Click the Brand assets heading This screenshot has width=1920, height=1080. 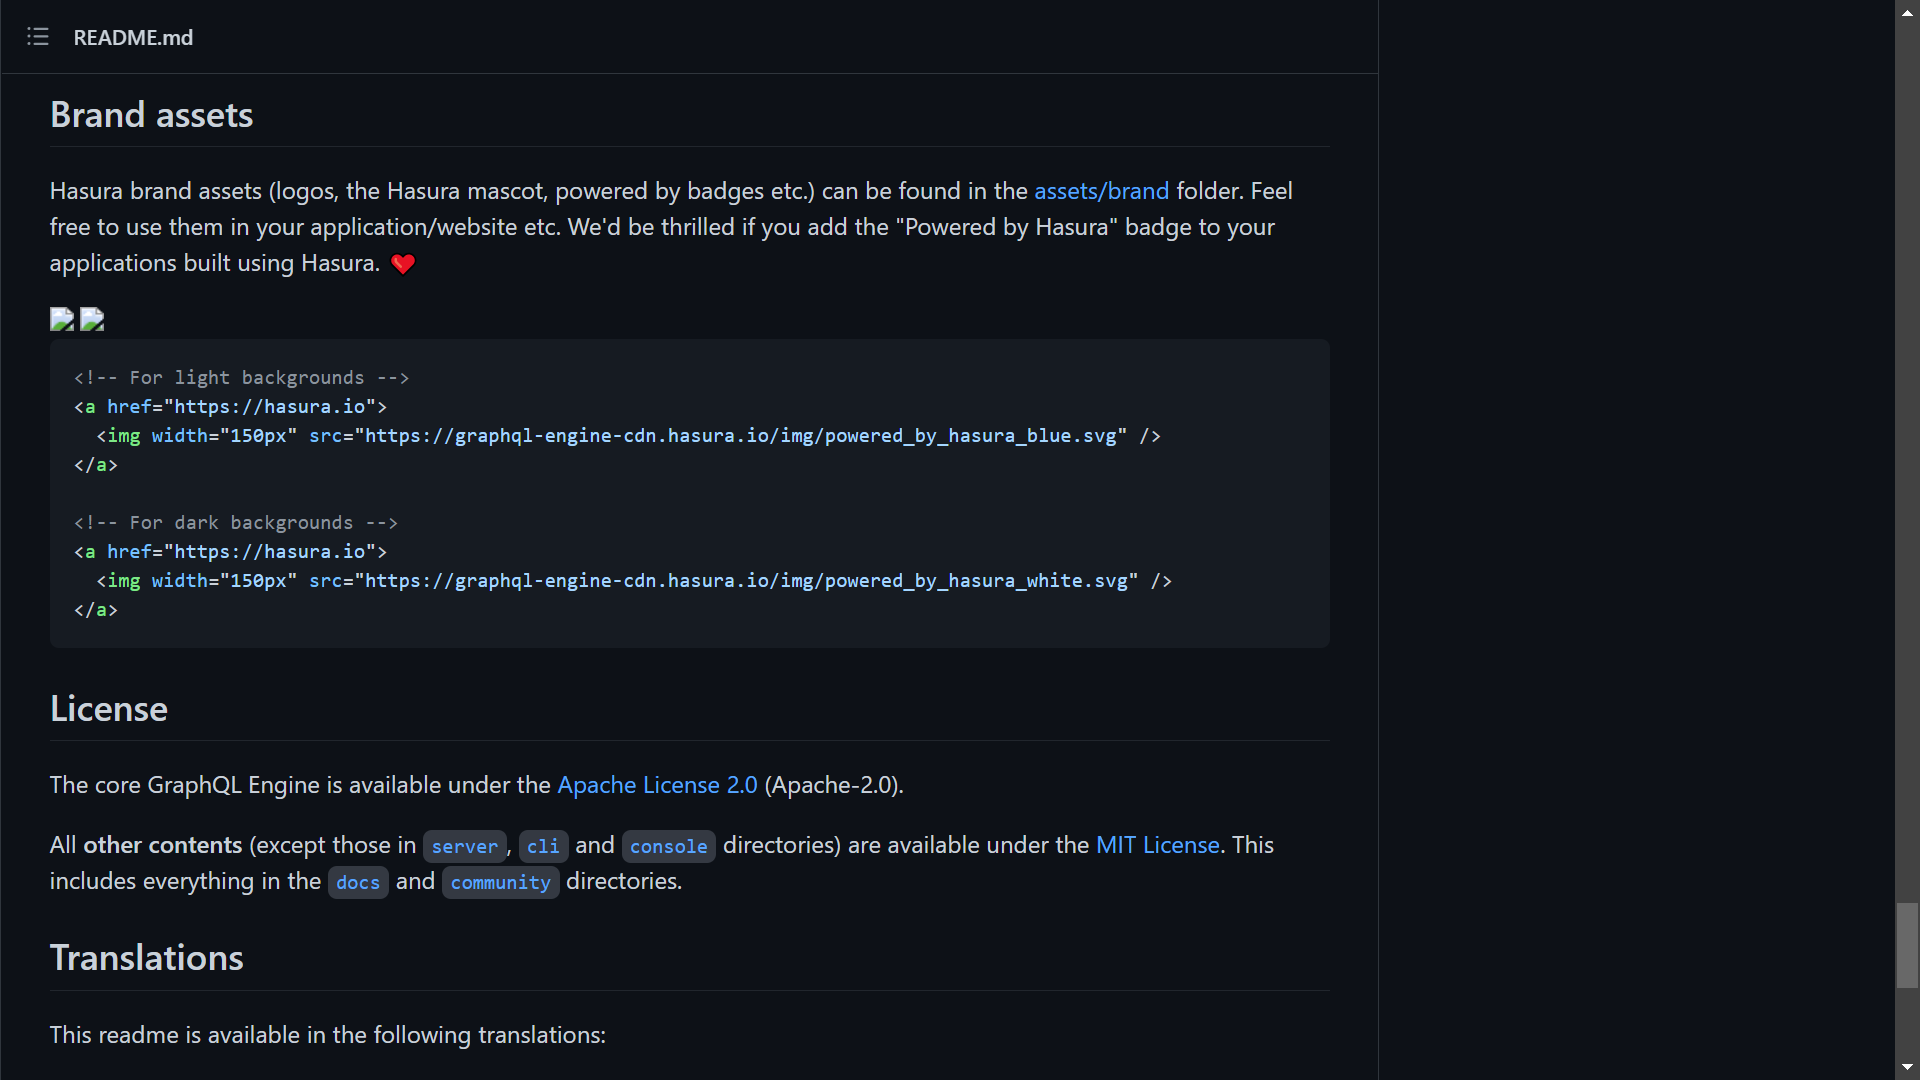tap(150, 114)
